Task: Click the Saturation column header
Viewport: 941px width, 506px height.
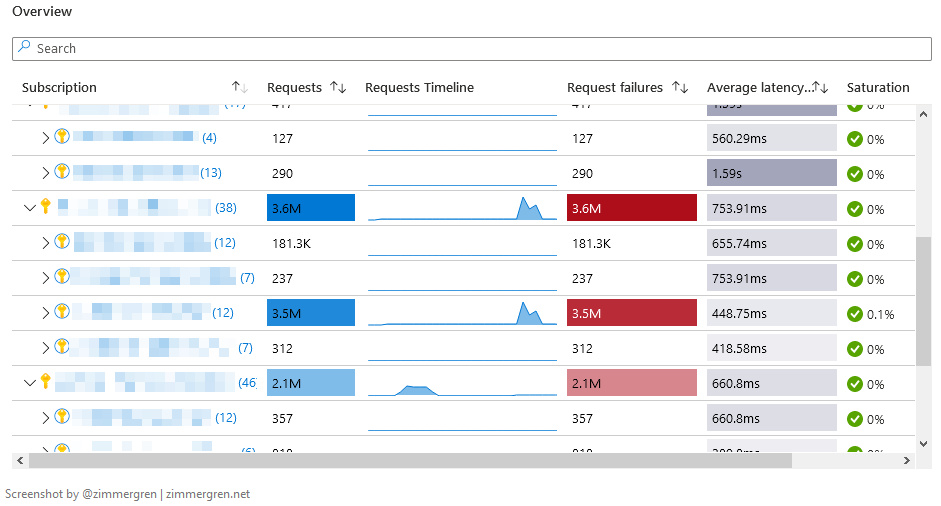Action: (x=877, y=88)
